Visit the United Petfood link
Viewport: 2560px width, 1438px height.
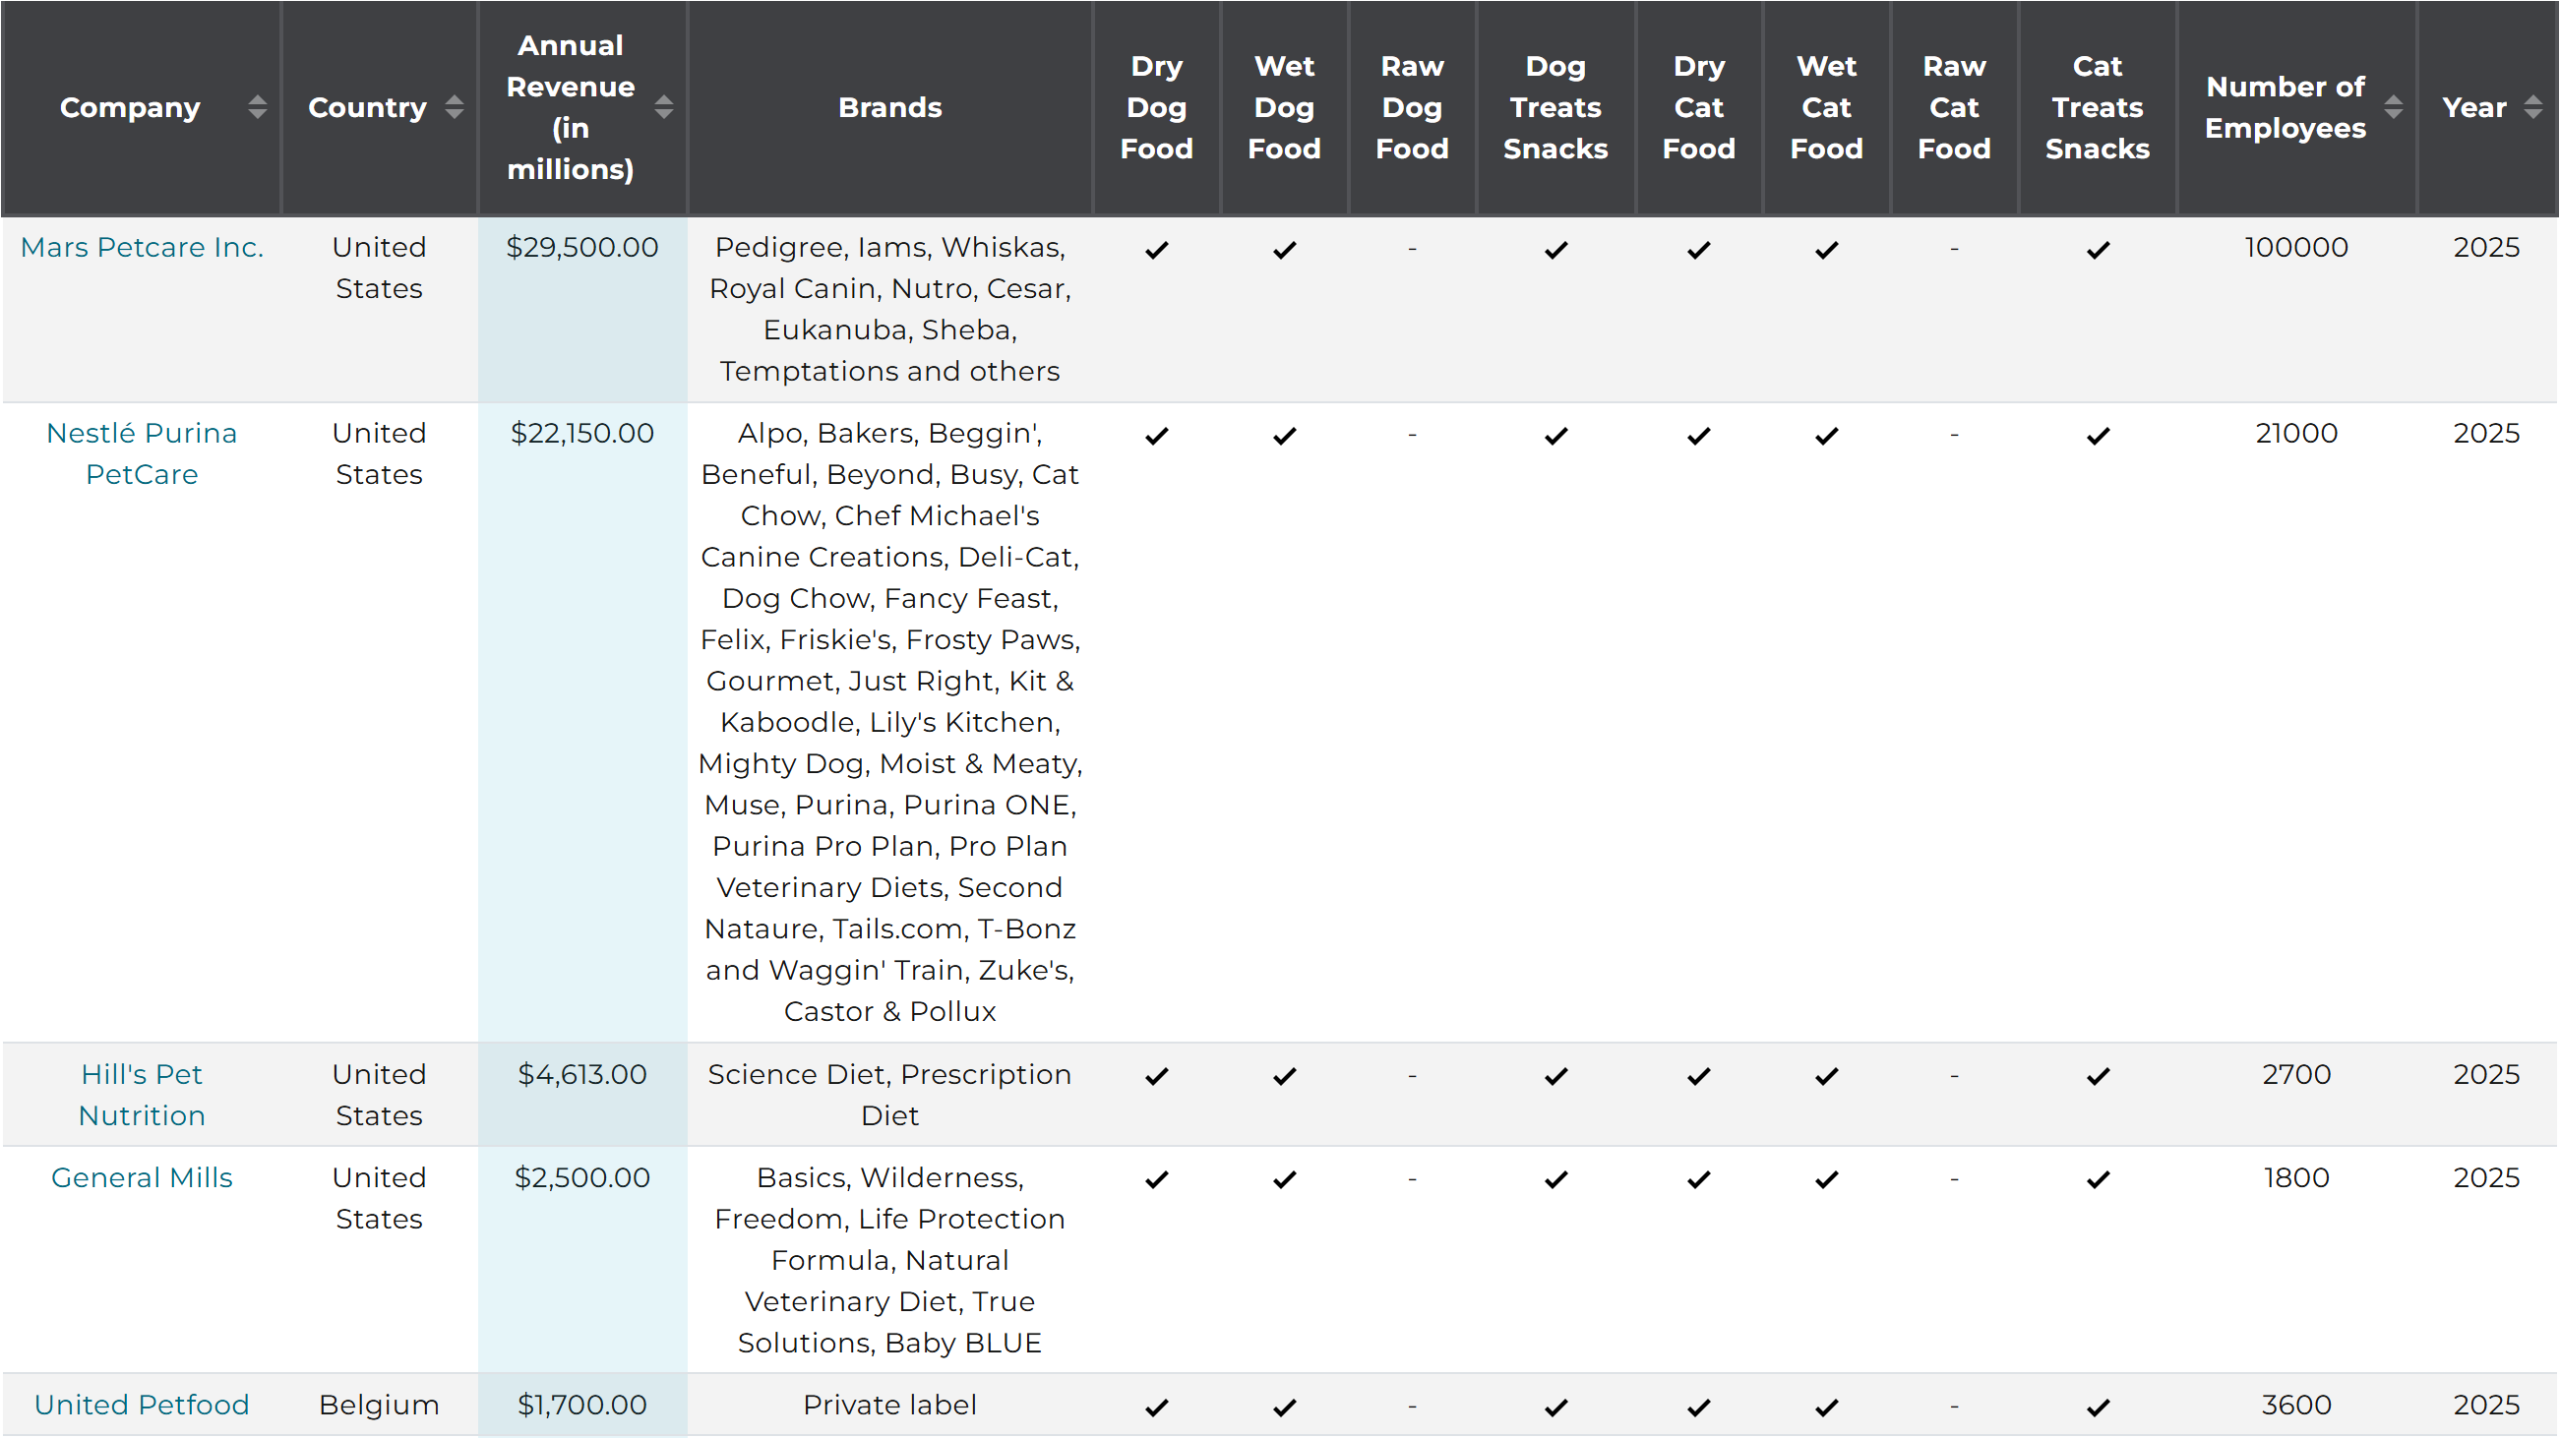(142, 1405)
